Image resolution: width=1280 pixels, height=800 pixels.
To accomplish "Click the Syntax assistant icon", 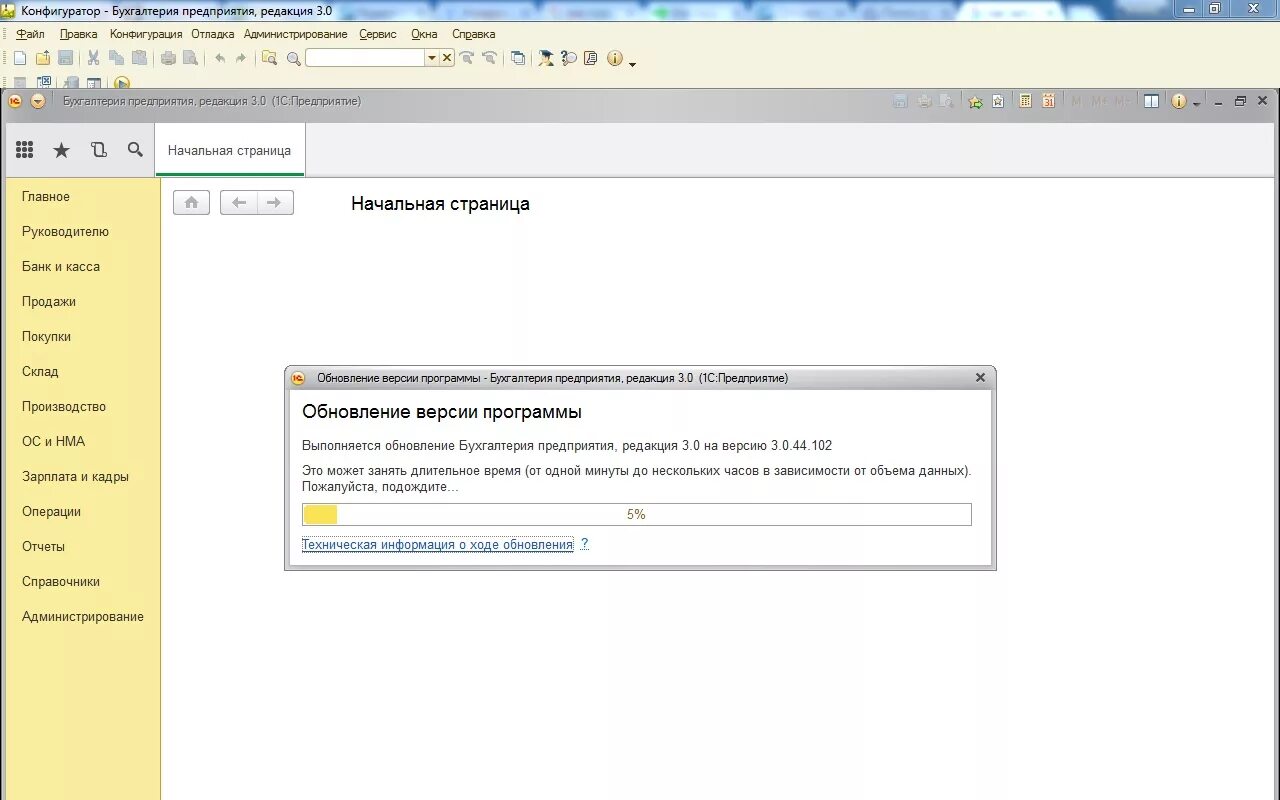I will click(x=546, y=58).
